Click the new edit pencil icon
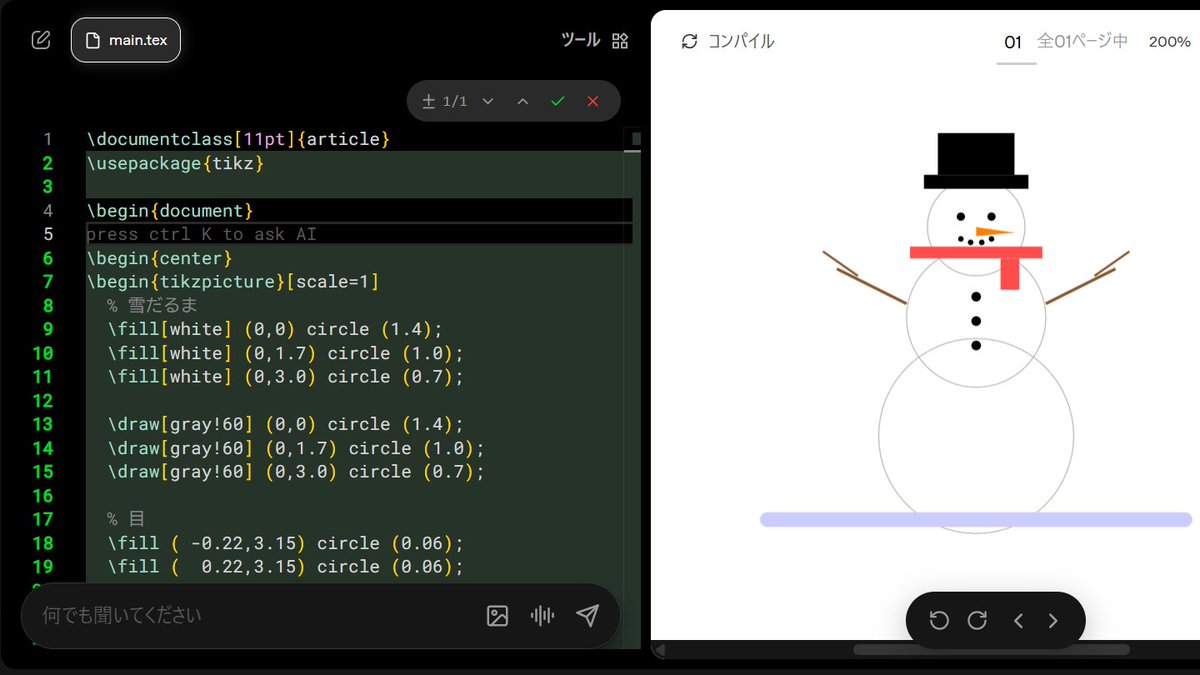 [40, 40]
